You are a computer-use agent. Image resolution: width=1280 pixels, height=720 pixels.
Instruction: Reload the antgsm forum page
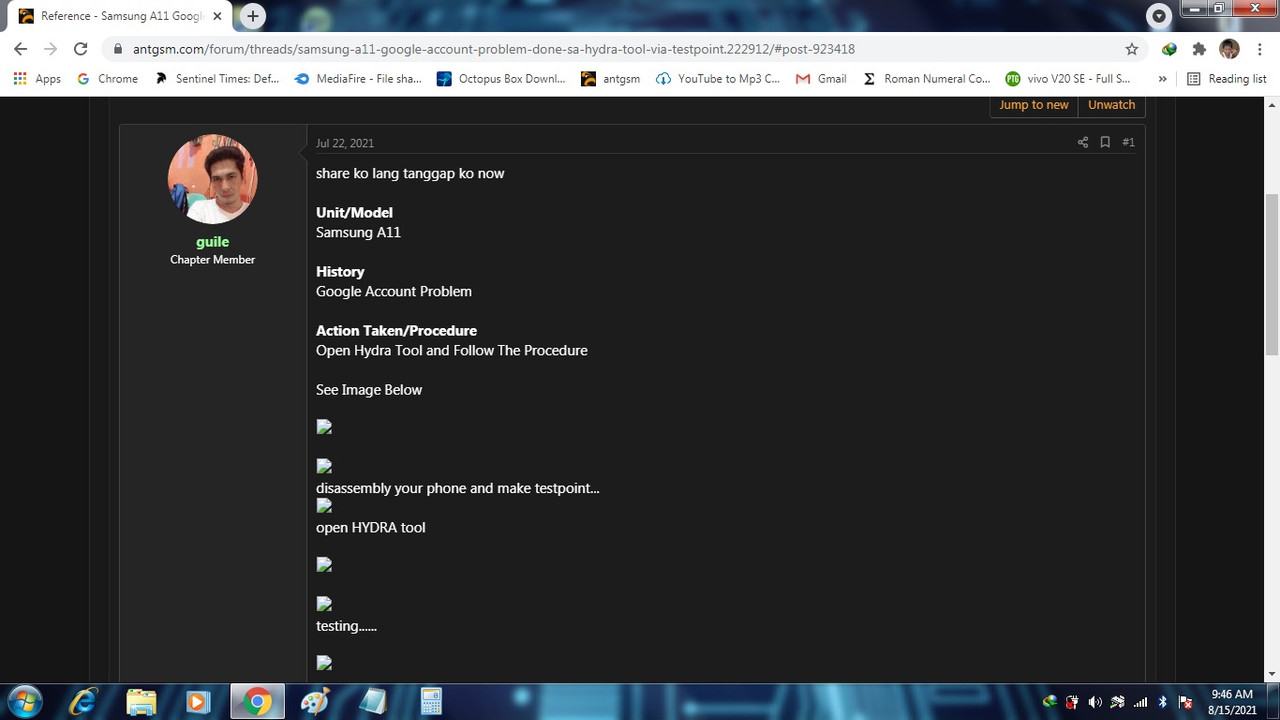pyautogui.click(x=81, y=49)
